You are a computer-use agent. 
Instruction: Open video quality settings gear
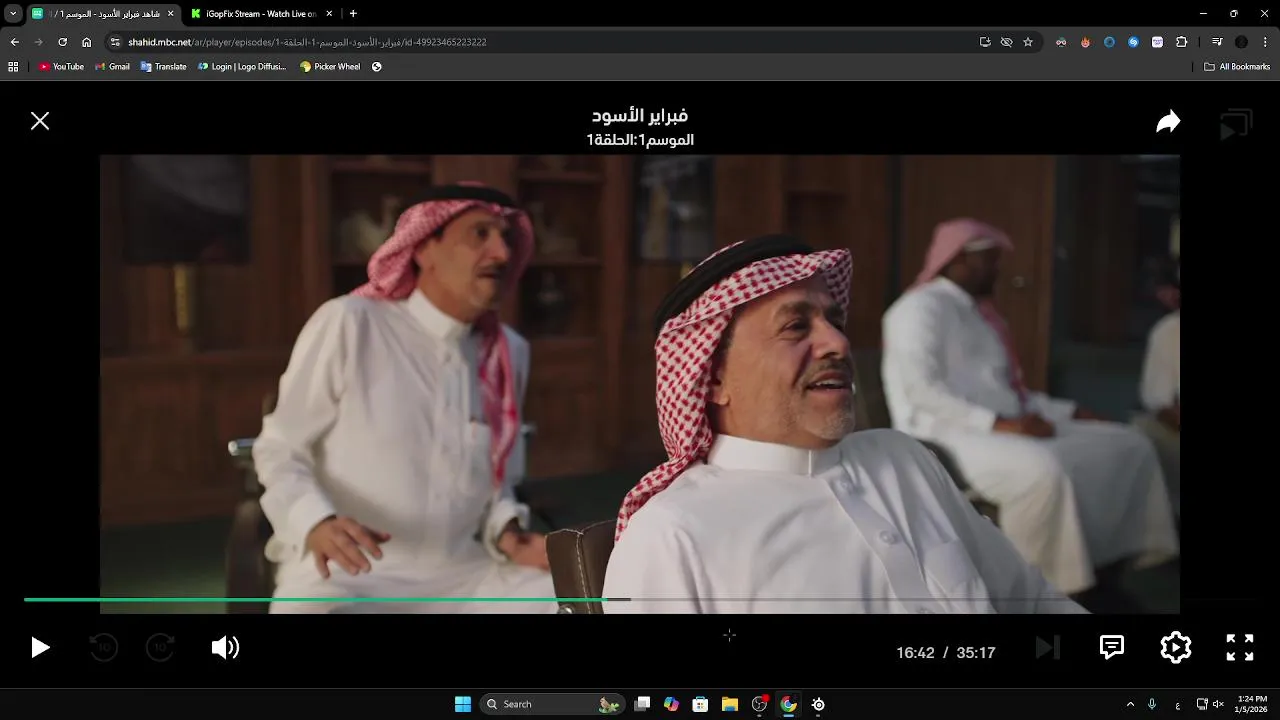click(1176, 648)
